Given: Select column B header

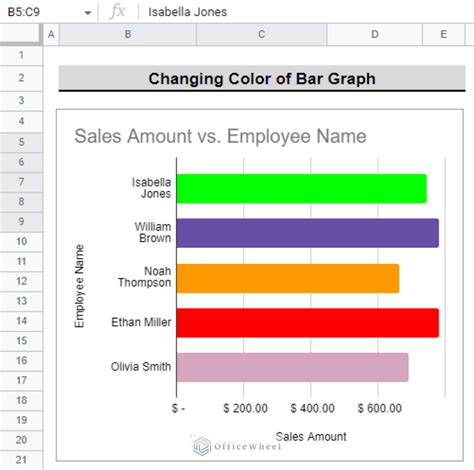Looking at the screenshot, I should click(128, 34).
